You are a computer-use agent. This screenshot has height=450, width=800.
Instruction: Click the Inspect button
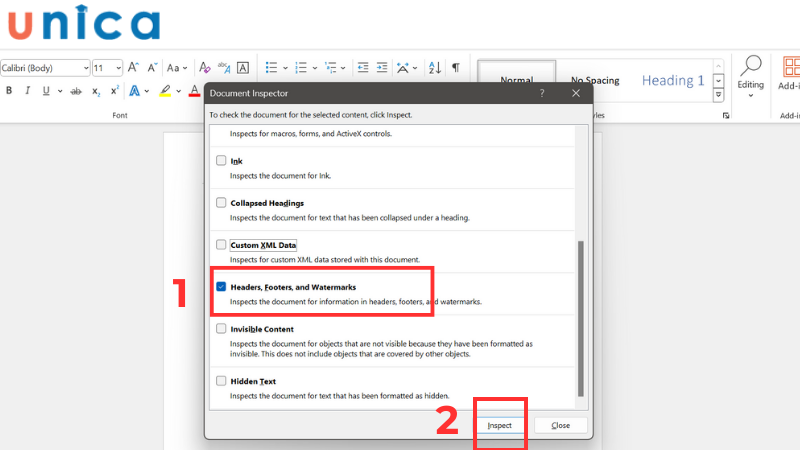click(499, 425)
